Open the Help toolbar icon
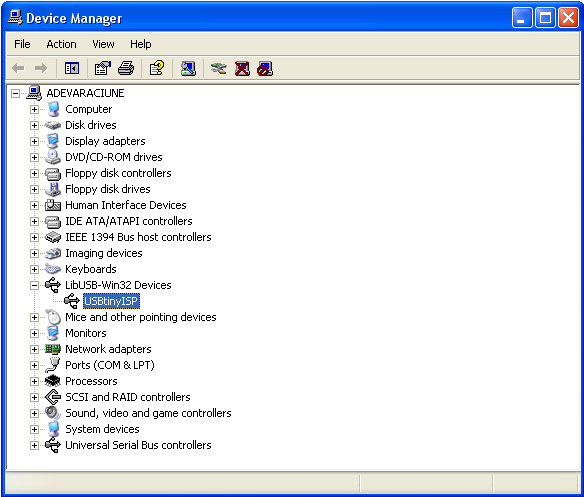The height and width of the screenshot is (497, 584). [157, 69]
